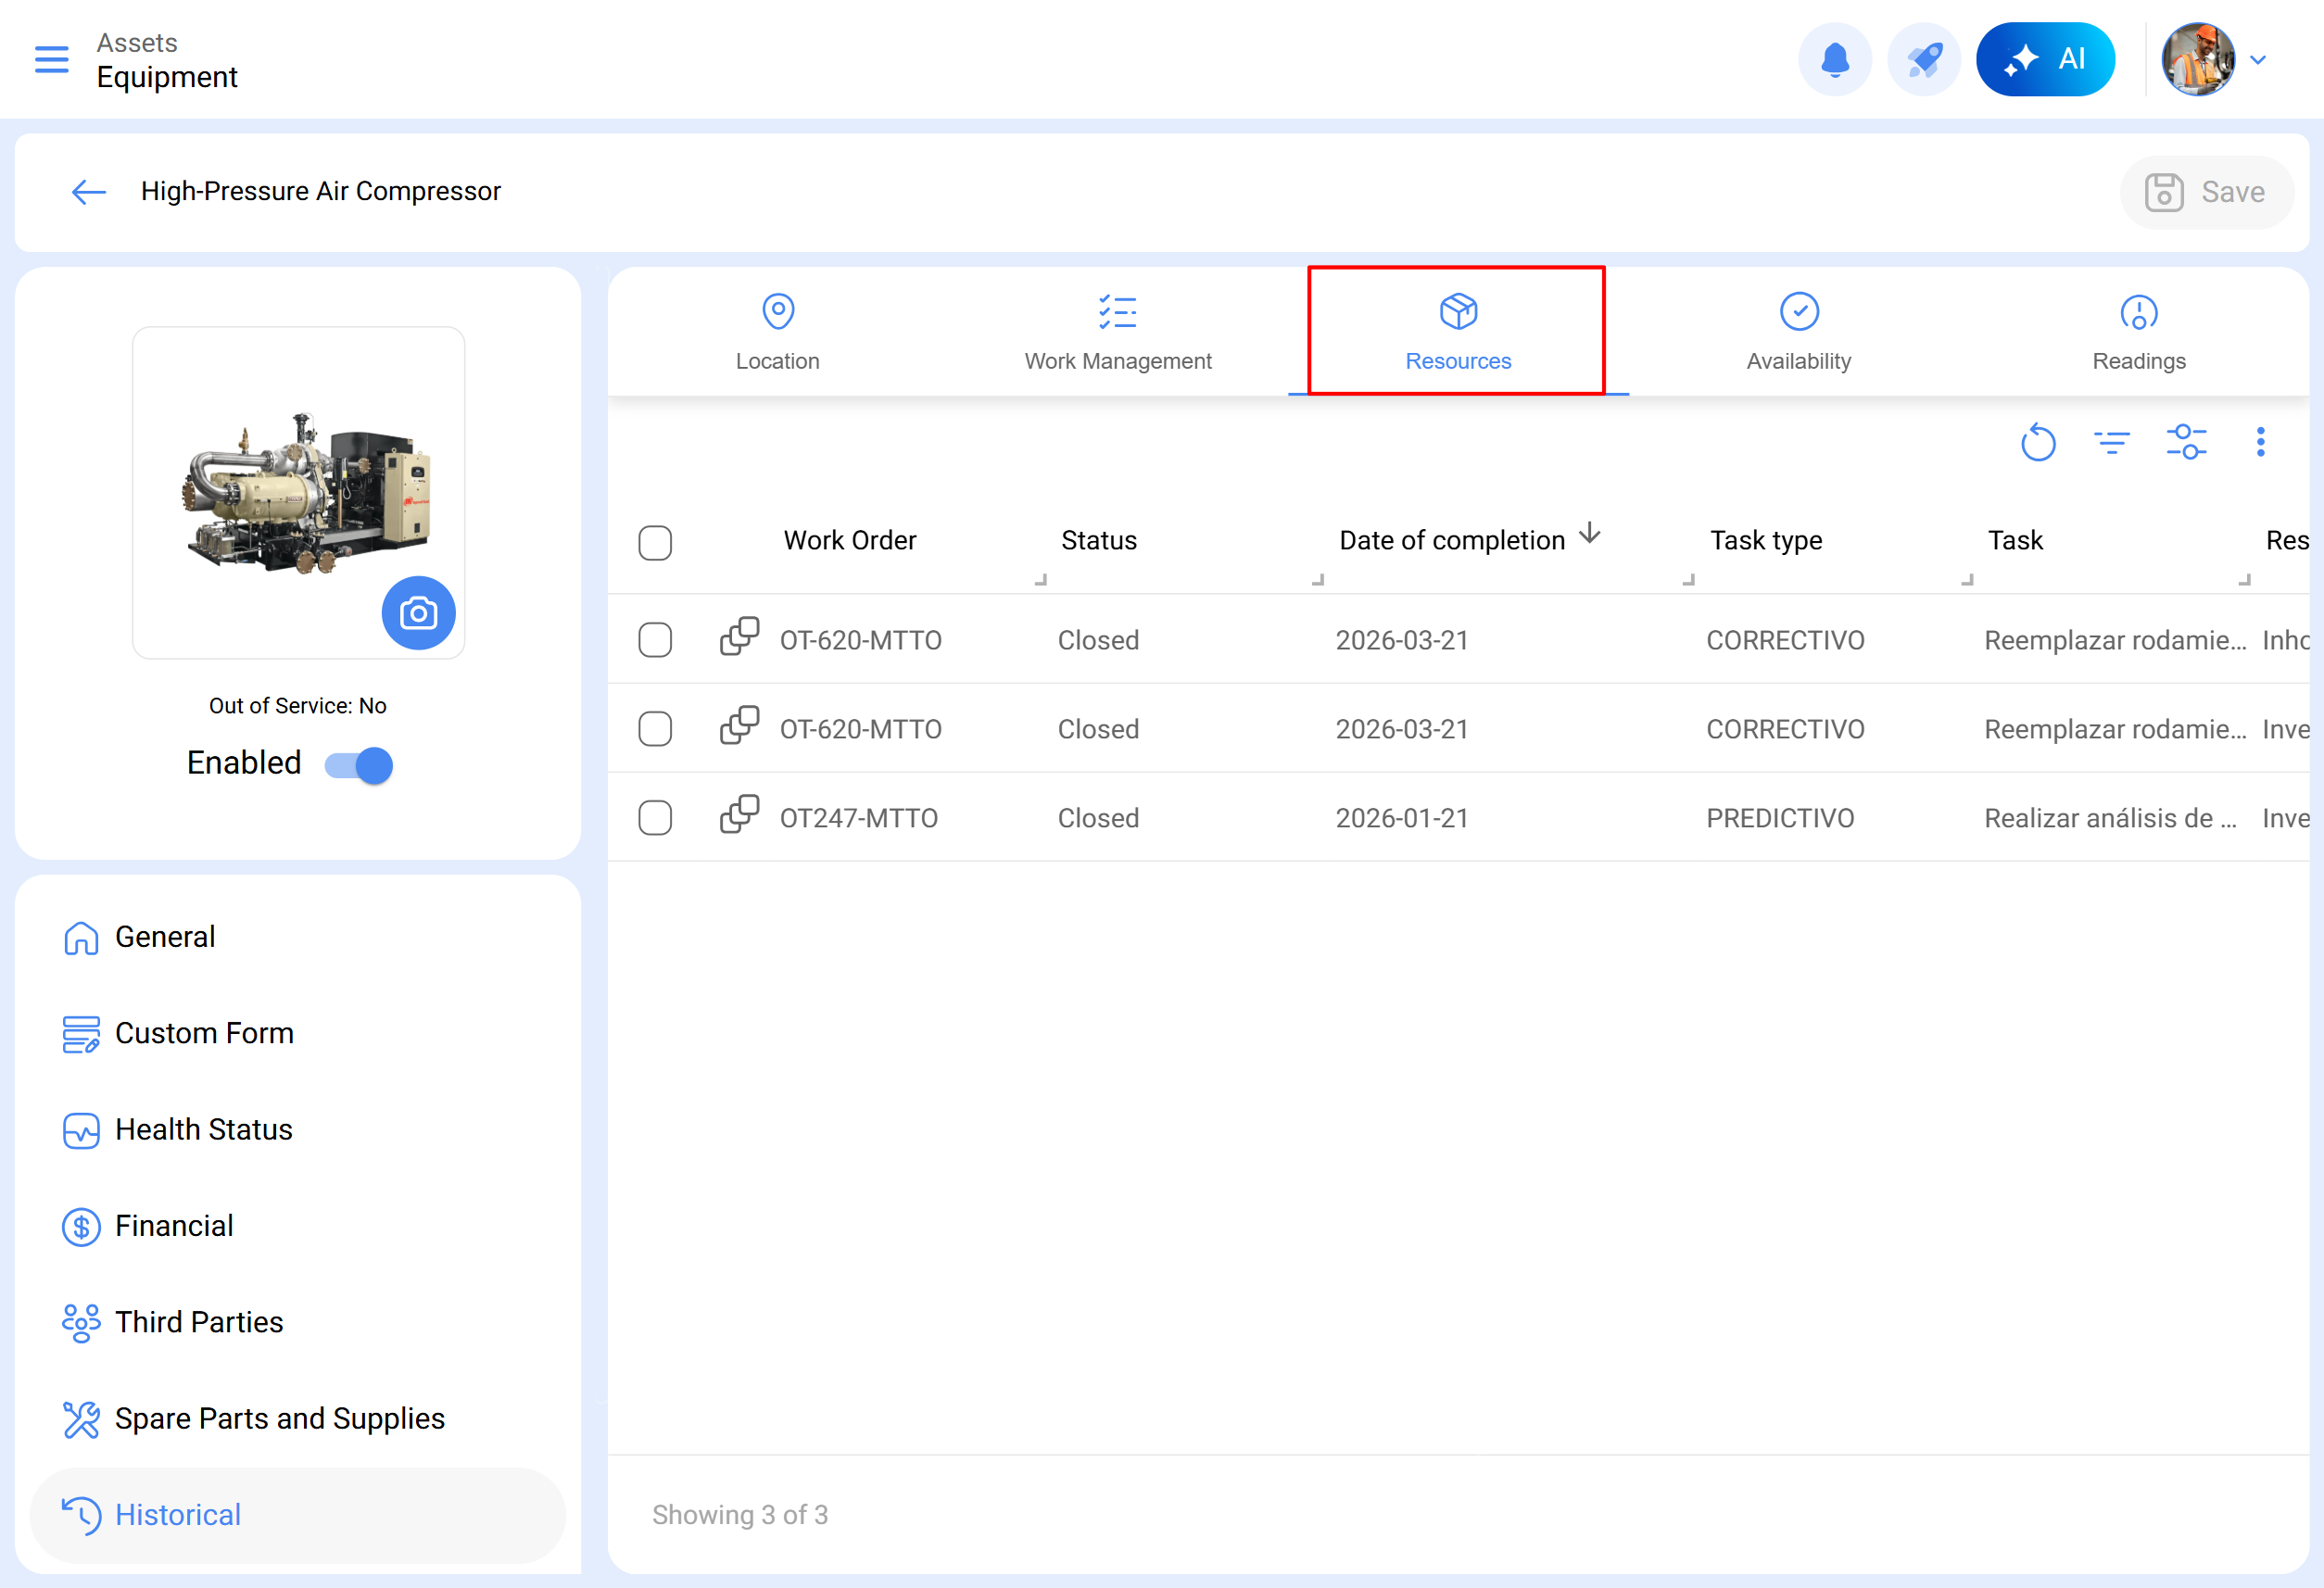Expand the user profile dropdown chevron
This screenshot has width=2324, height=1588.
point(2258,60)
